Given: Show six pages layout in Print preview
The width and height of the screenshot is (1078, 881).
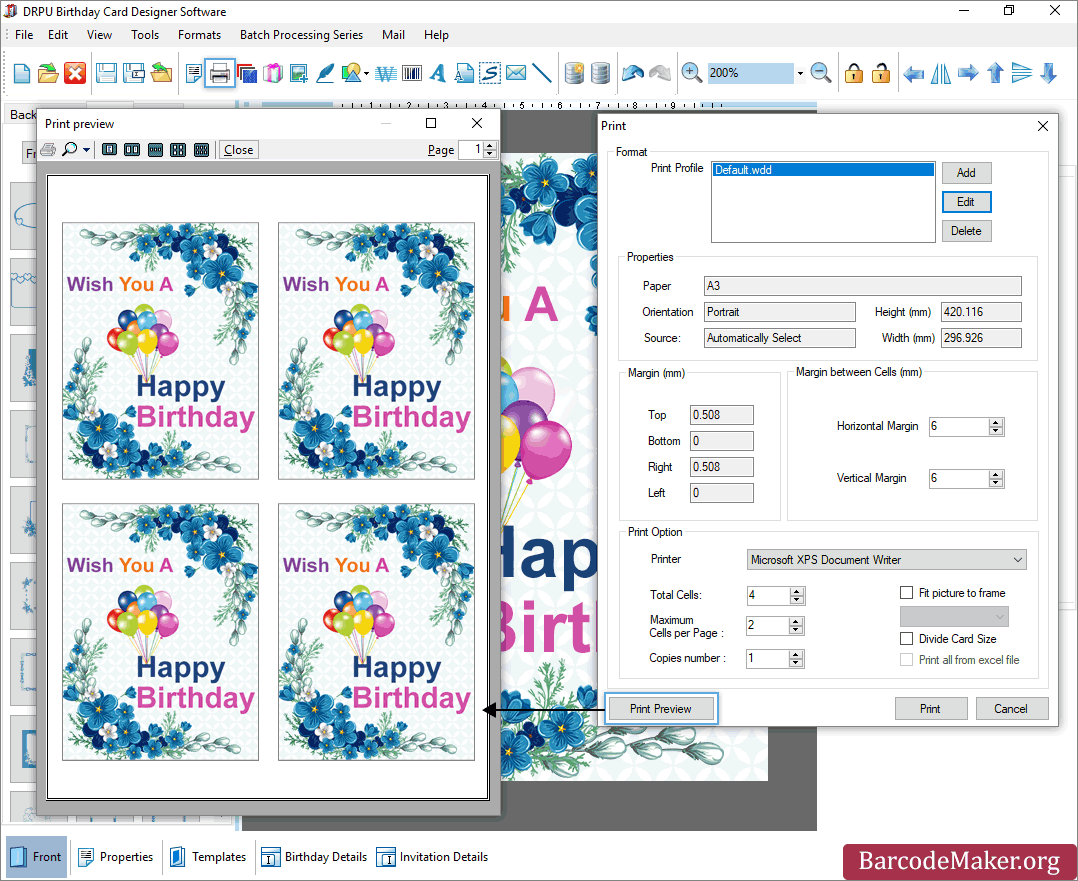Looking at the screenshot, I should [x=201, y=150].
